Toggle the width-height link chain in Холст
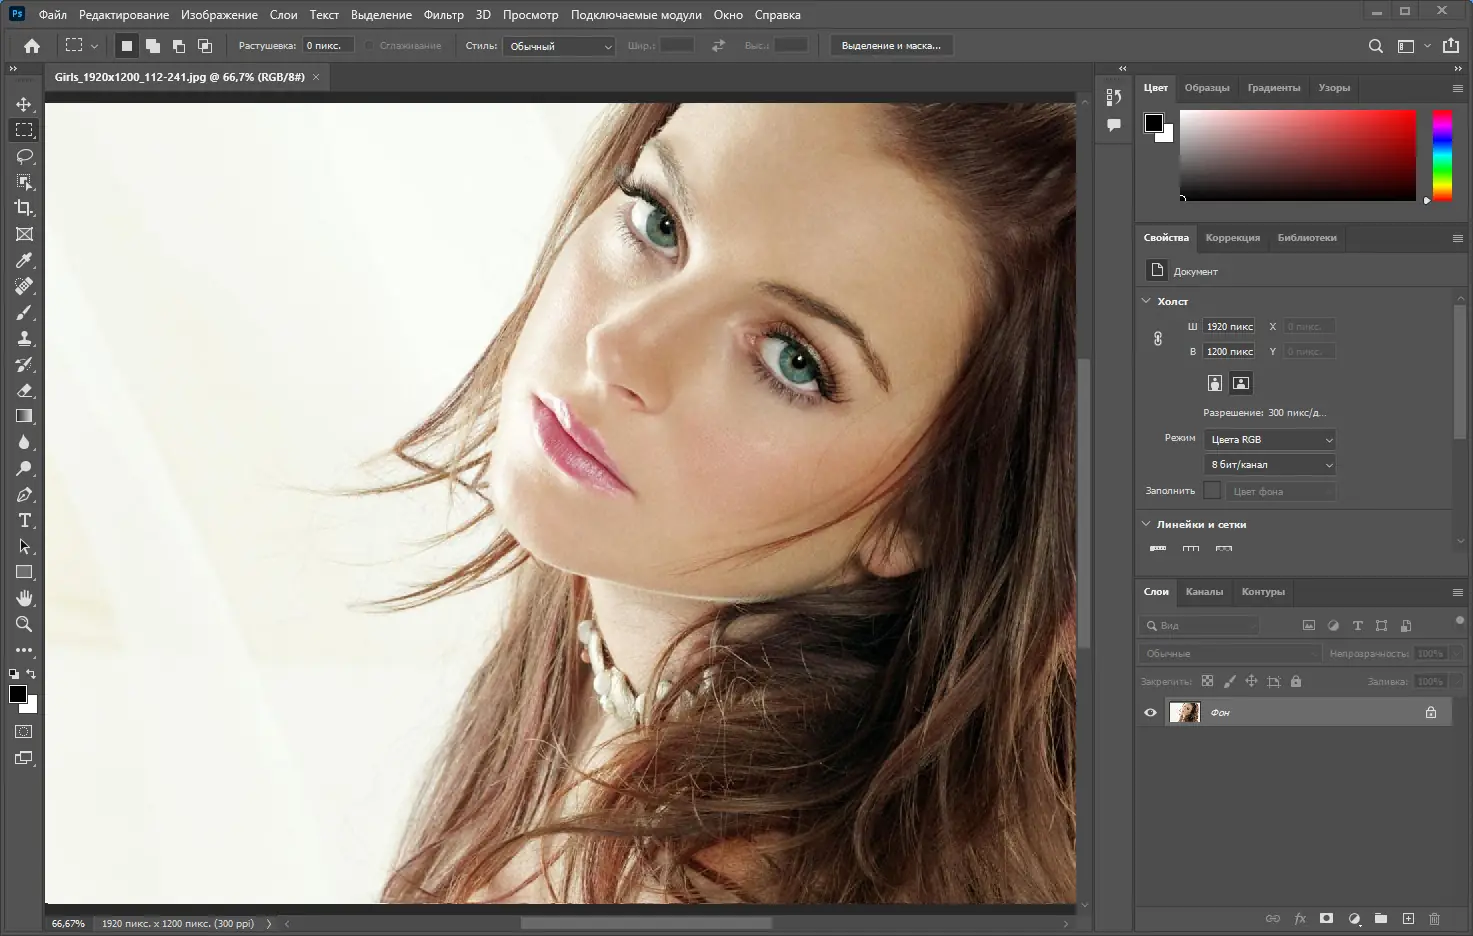This screenshot has height=936, width=1473. pyautogui.click(x=1157, y=338)
